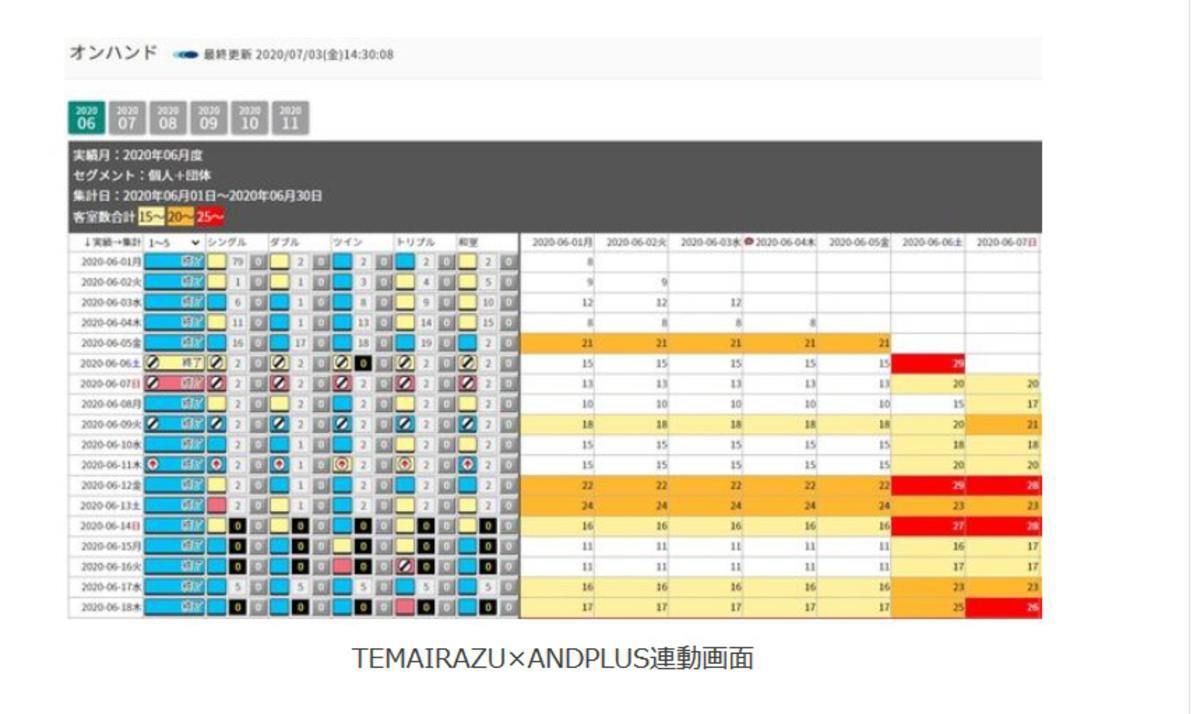This screenshot has width=1200, height=714.
Task: Click the ダブル count 17 on 2020-06-05
Action: [x=300, y=344]
